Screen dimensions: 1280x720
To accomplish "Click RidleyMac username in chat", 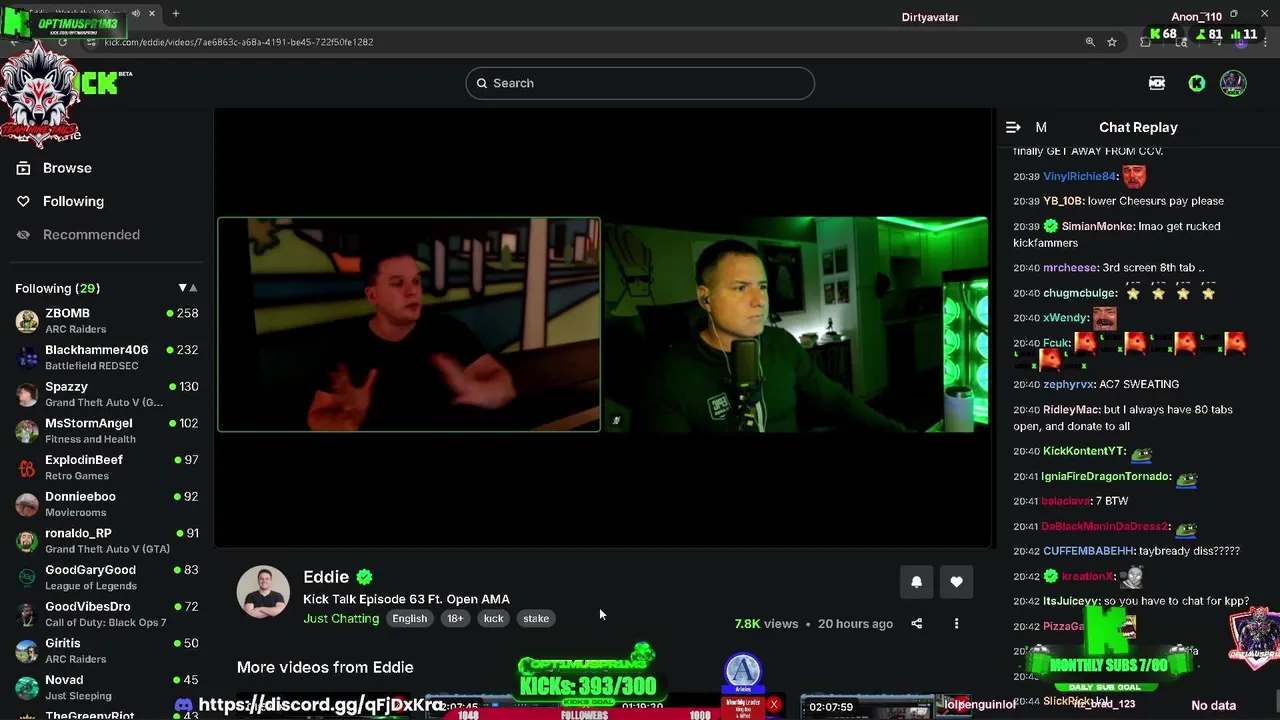I will pyautogui.click(x=1072, y=409).
